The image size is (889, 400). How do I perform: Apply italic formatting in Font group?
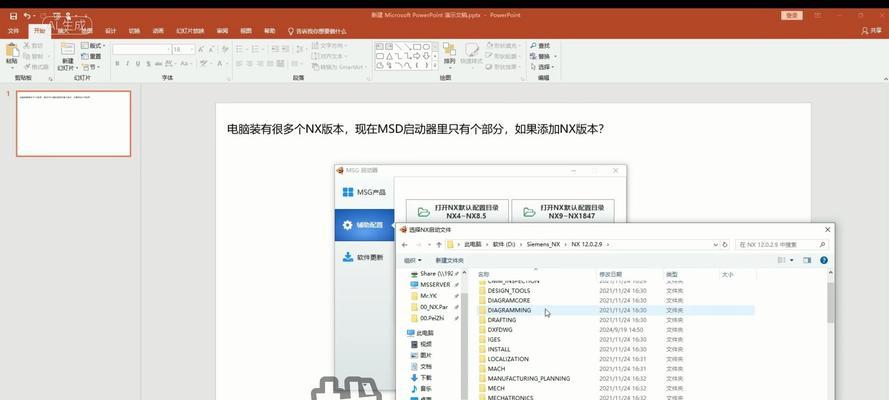pyautogui.click(x=128, y=64)
